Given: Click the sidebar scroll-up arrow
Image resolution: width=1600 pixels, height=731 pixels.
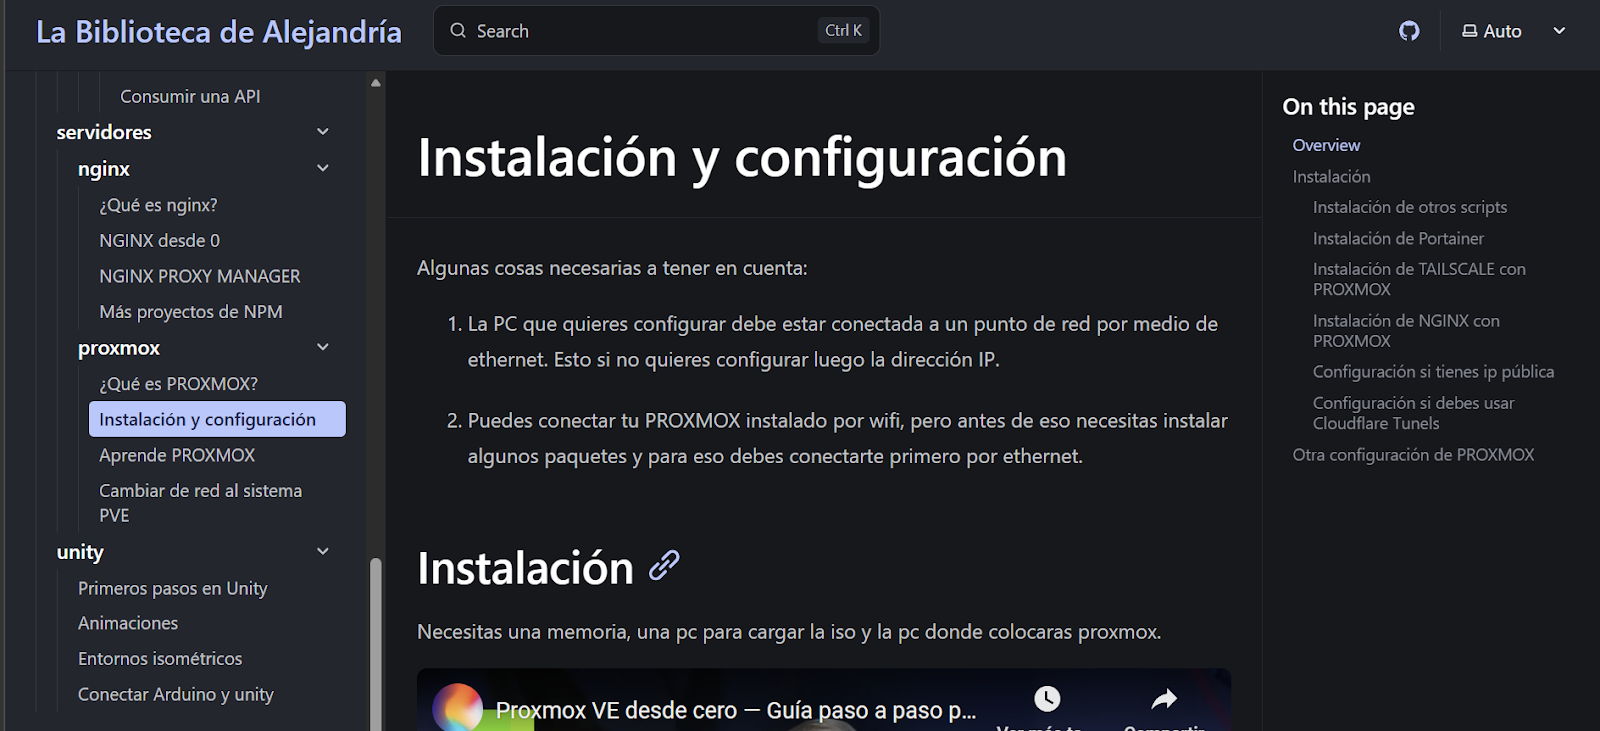Looking at the screenshot, I should 376,83.
